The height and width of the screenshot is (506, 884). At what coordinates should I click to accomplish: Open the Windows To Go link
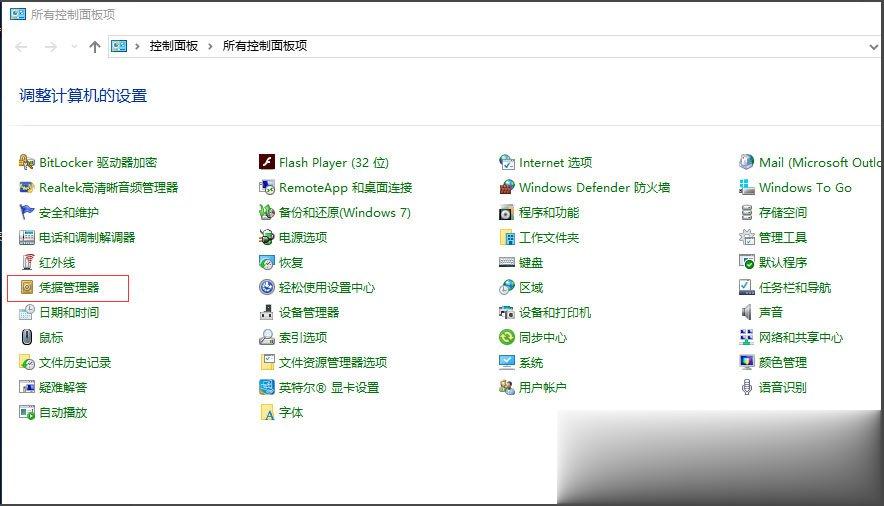[805, 188]
